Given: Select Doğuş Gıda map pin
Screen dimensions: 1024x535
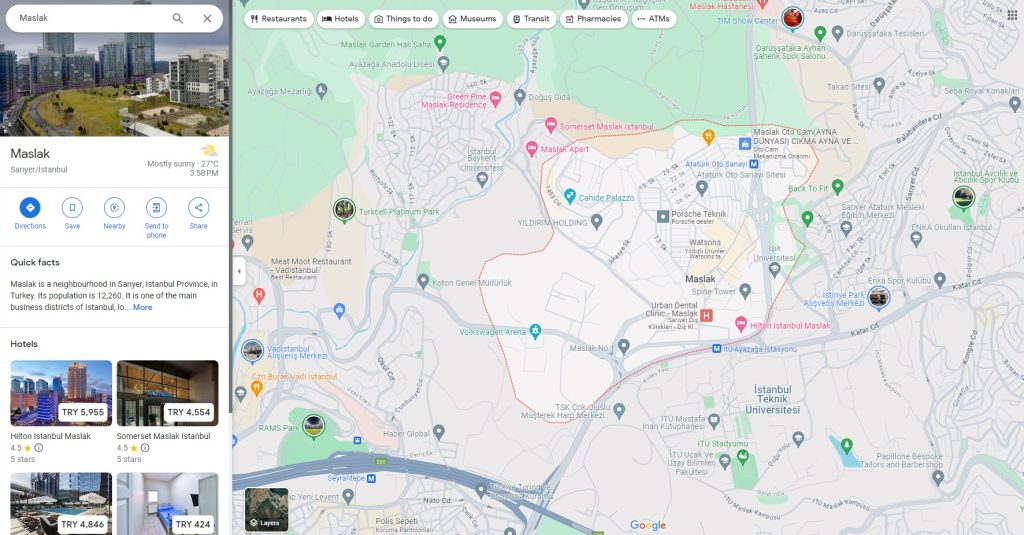Looking at the screenshot, I should pos(520,96).
